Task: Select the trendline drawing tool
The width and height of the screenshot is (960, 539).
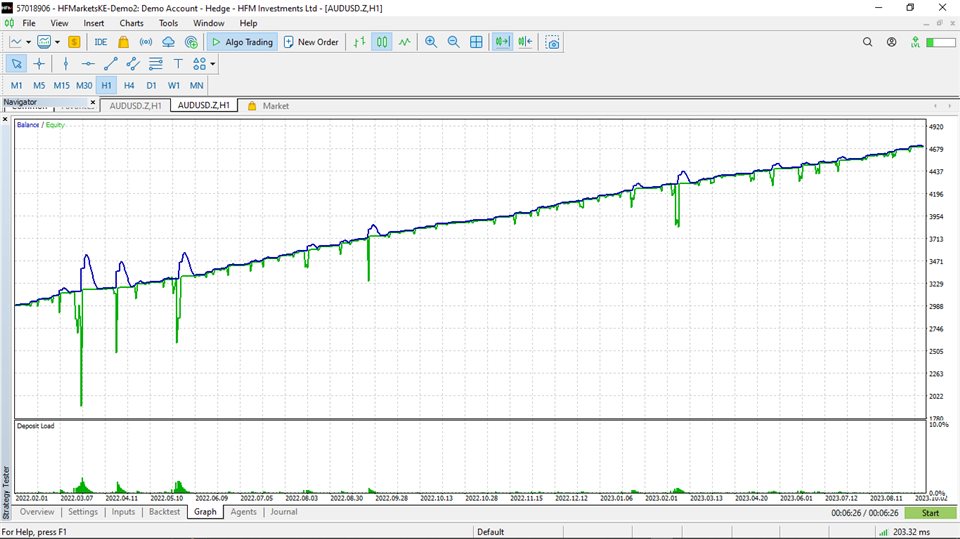Action: pos(111,64)
